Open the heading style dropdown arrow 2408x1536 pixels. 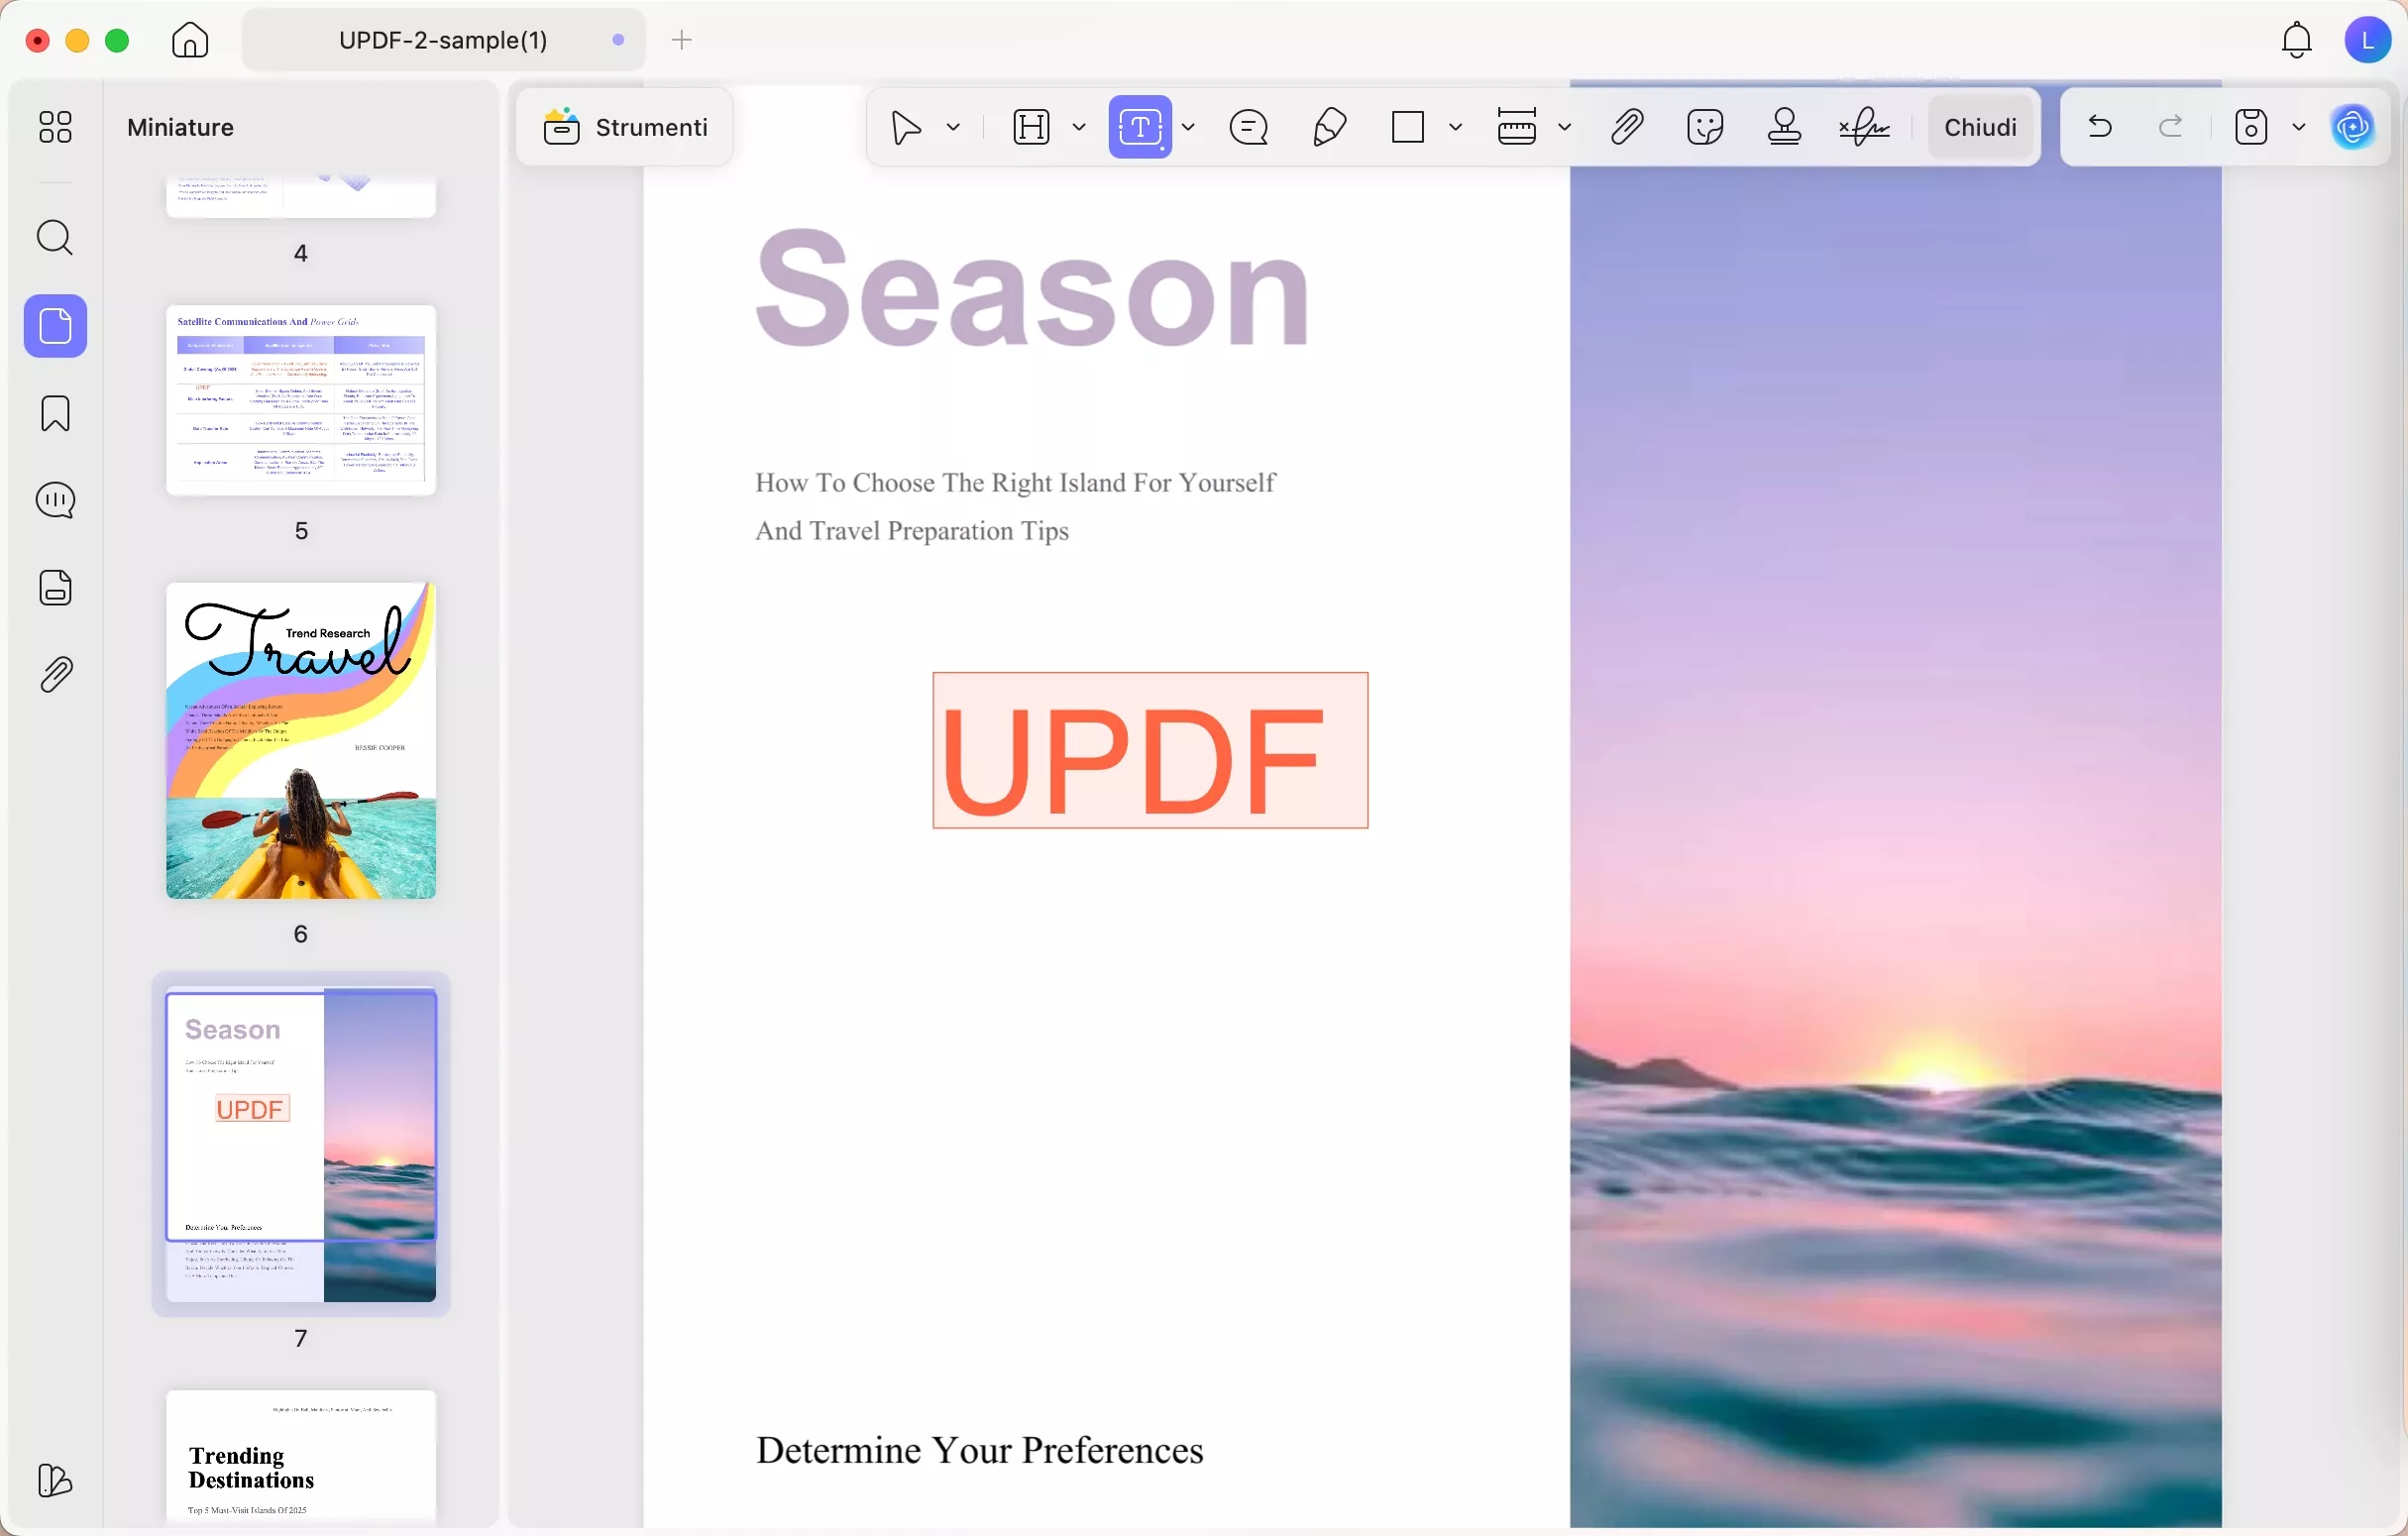coord(1079,127)
